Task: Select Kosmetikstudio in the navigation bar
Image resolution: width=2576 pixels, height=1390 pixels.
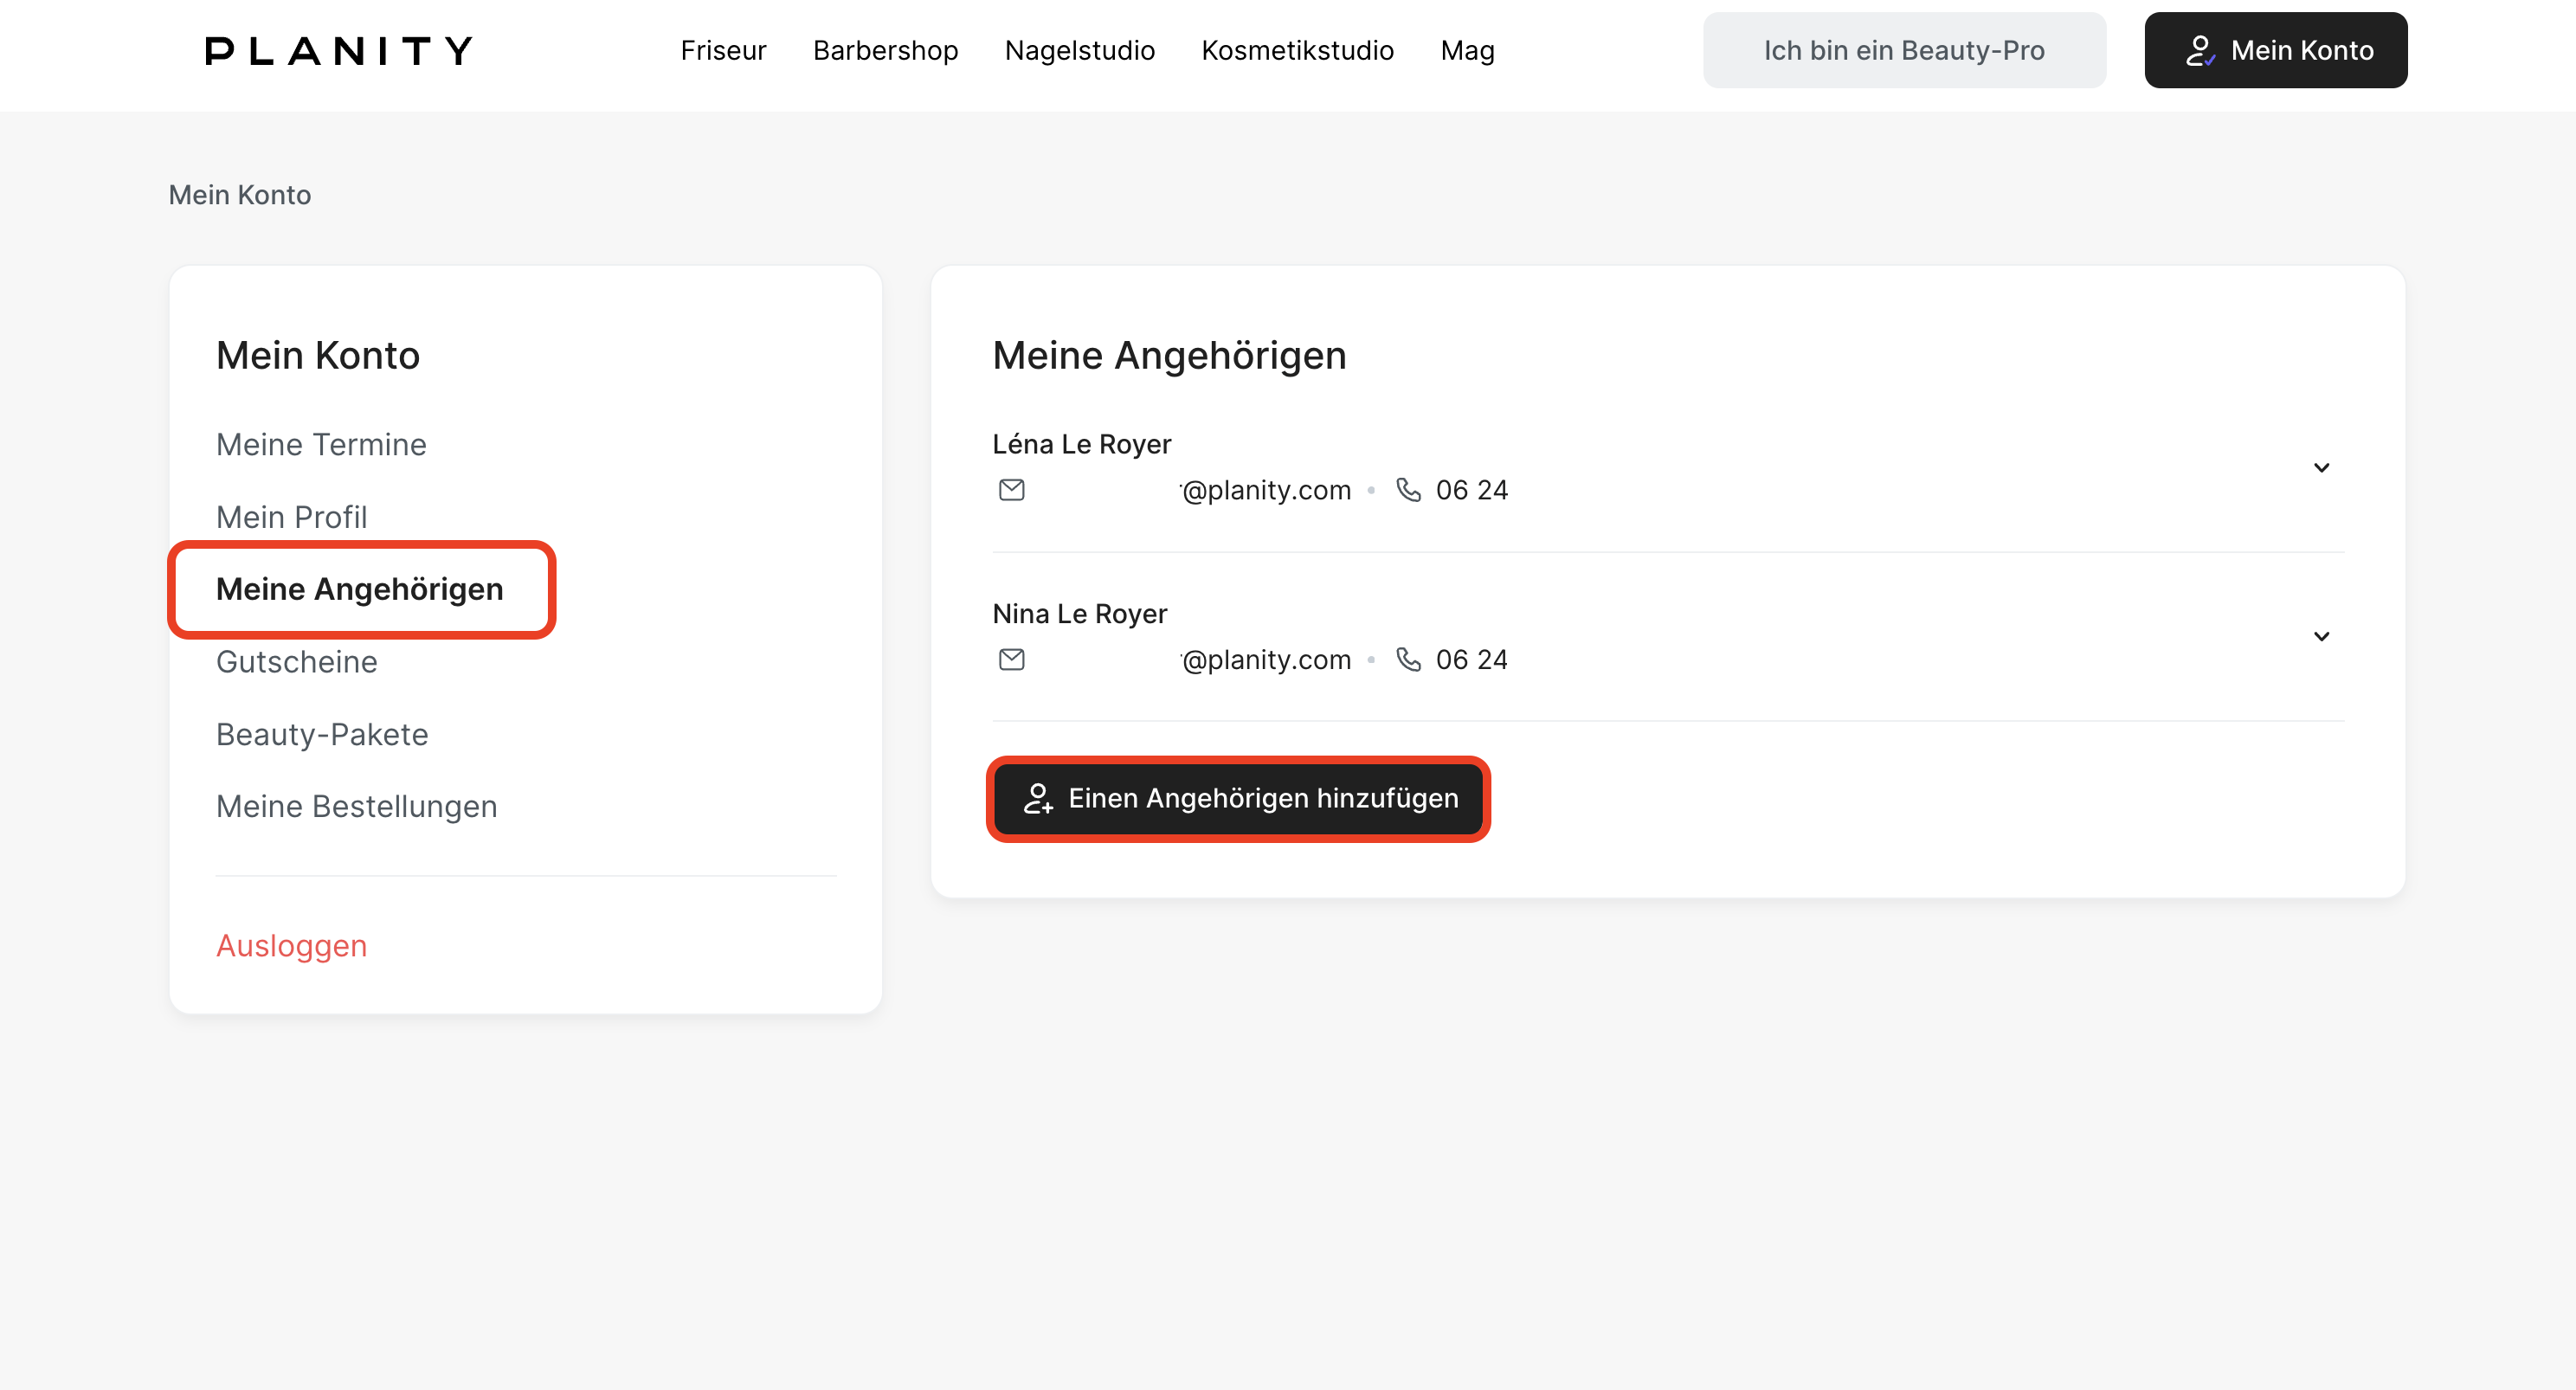Action: click(1297, 50)
